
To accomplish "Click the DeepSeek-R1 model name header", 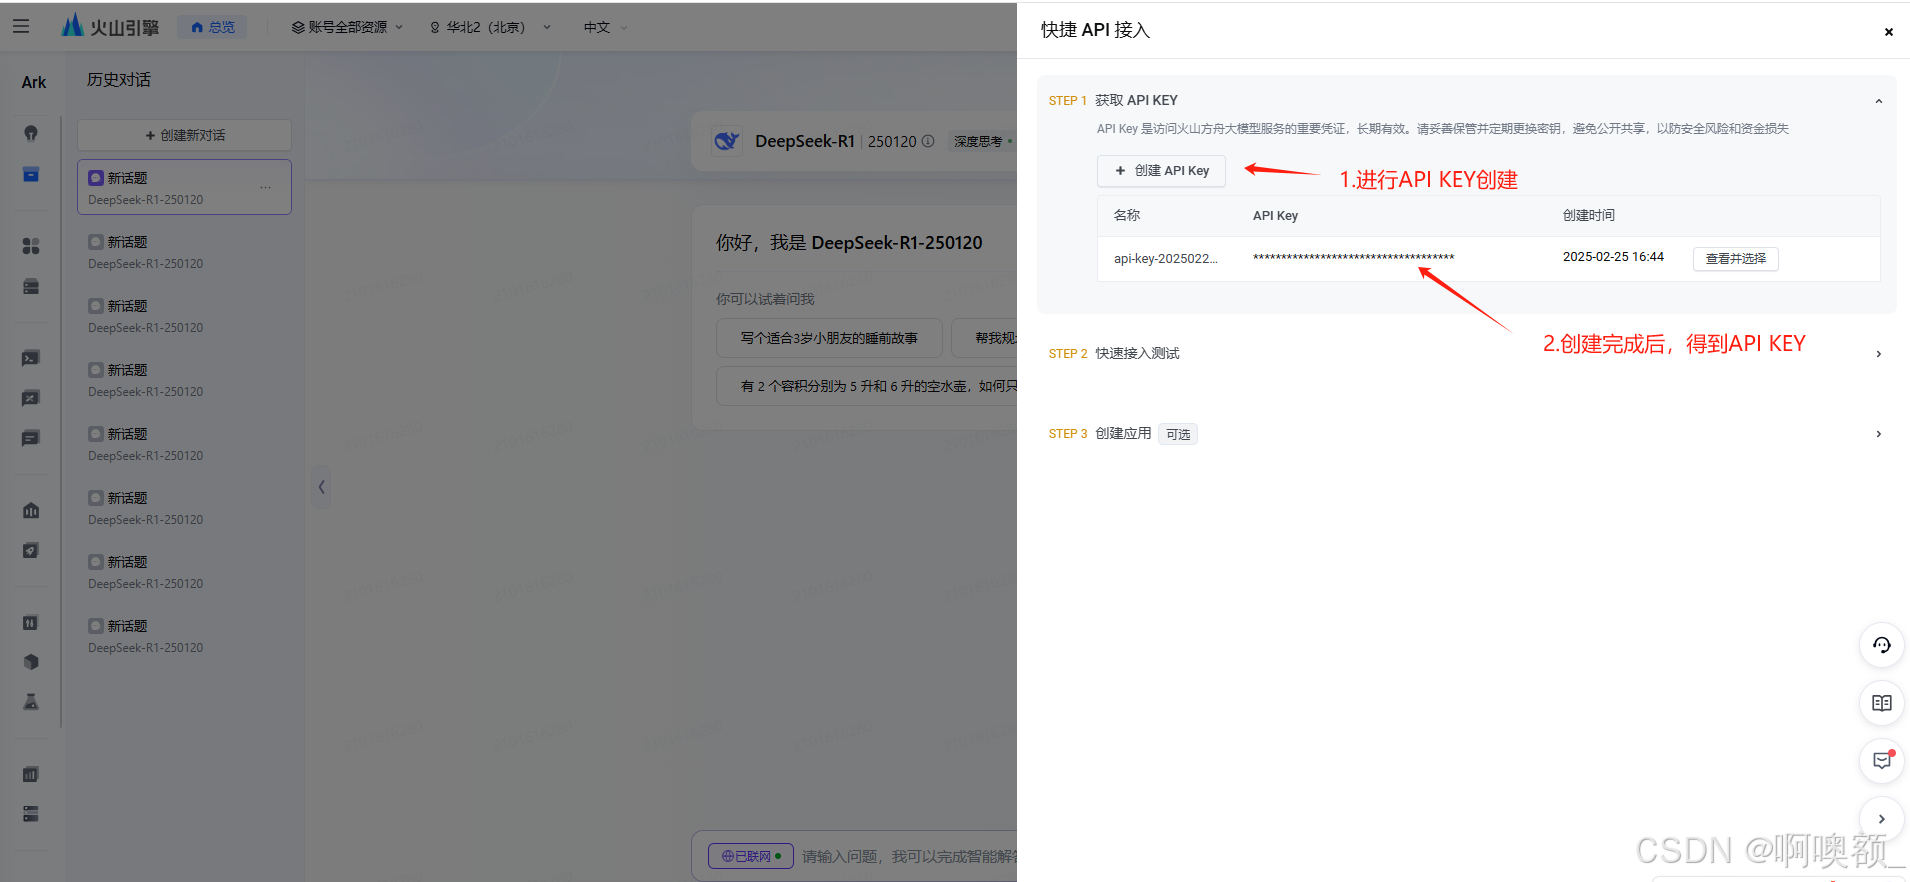I will tap(805, 141).
